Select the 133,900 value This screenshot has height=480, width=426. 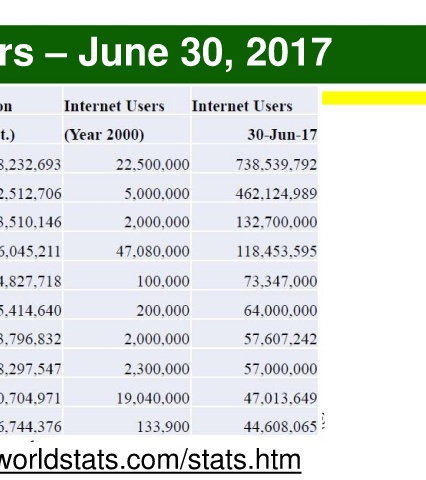[x=127, y=421]
